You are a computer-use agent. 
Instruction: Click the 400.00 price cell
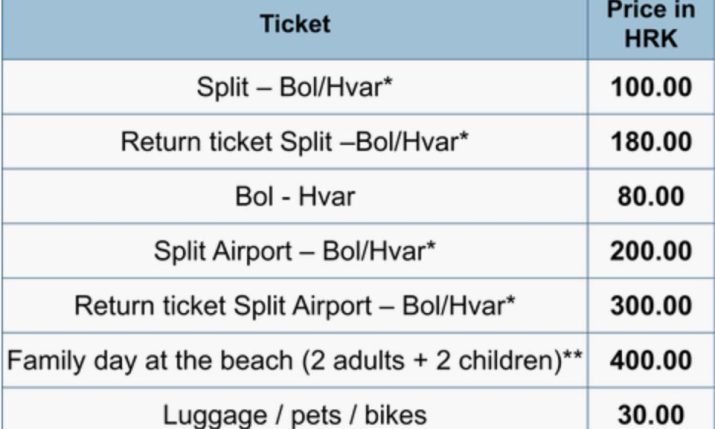(650, 359)
